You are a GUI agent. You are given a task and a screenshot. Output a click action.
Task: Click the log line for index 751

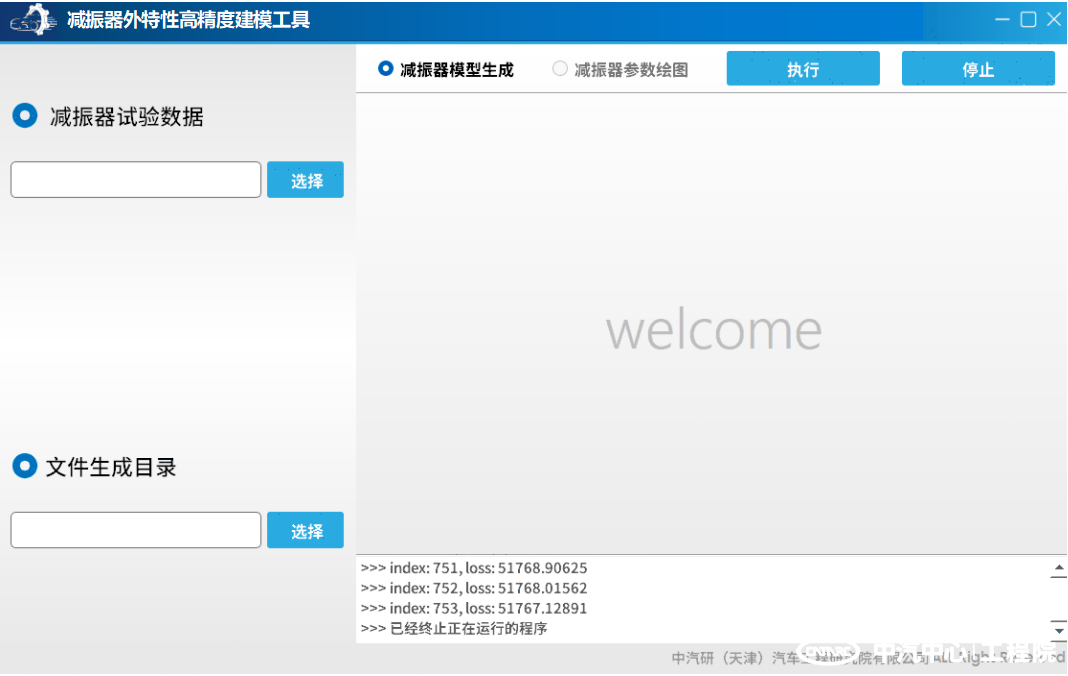[x=474, y=568]
